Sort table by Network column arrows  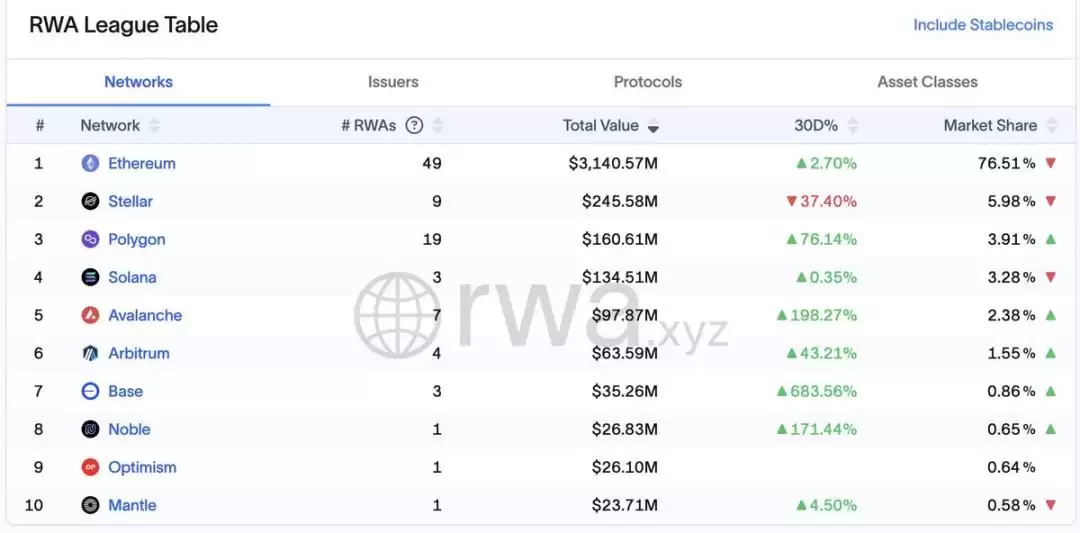(x=154, y=125)
